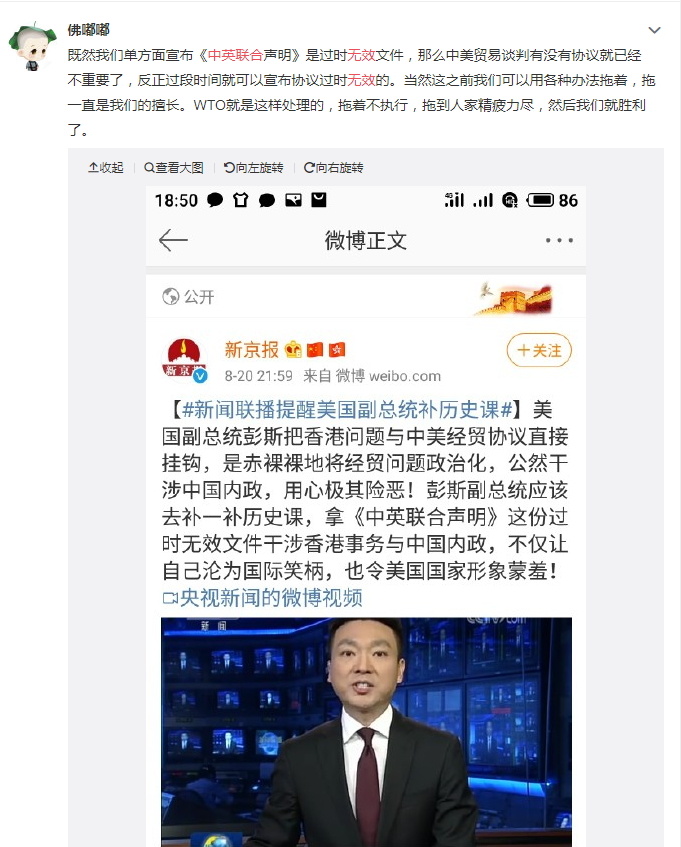Click the Great Wall banner decoration
Image resolution: width=681 pixels, height=847 pixels.
[514, 298]
